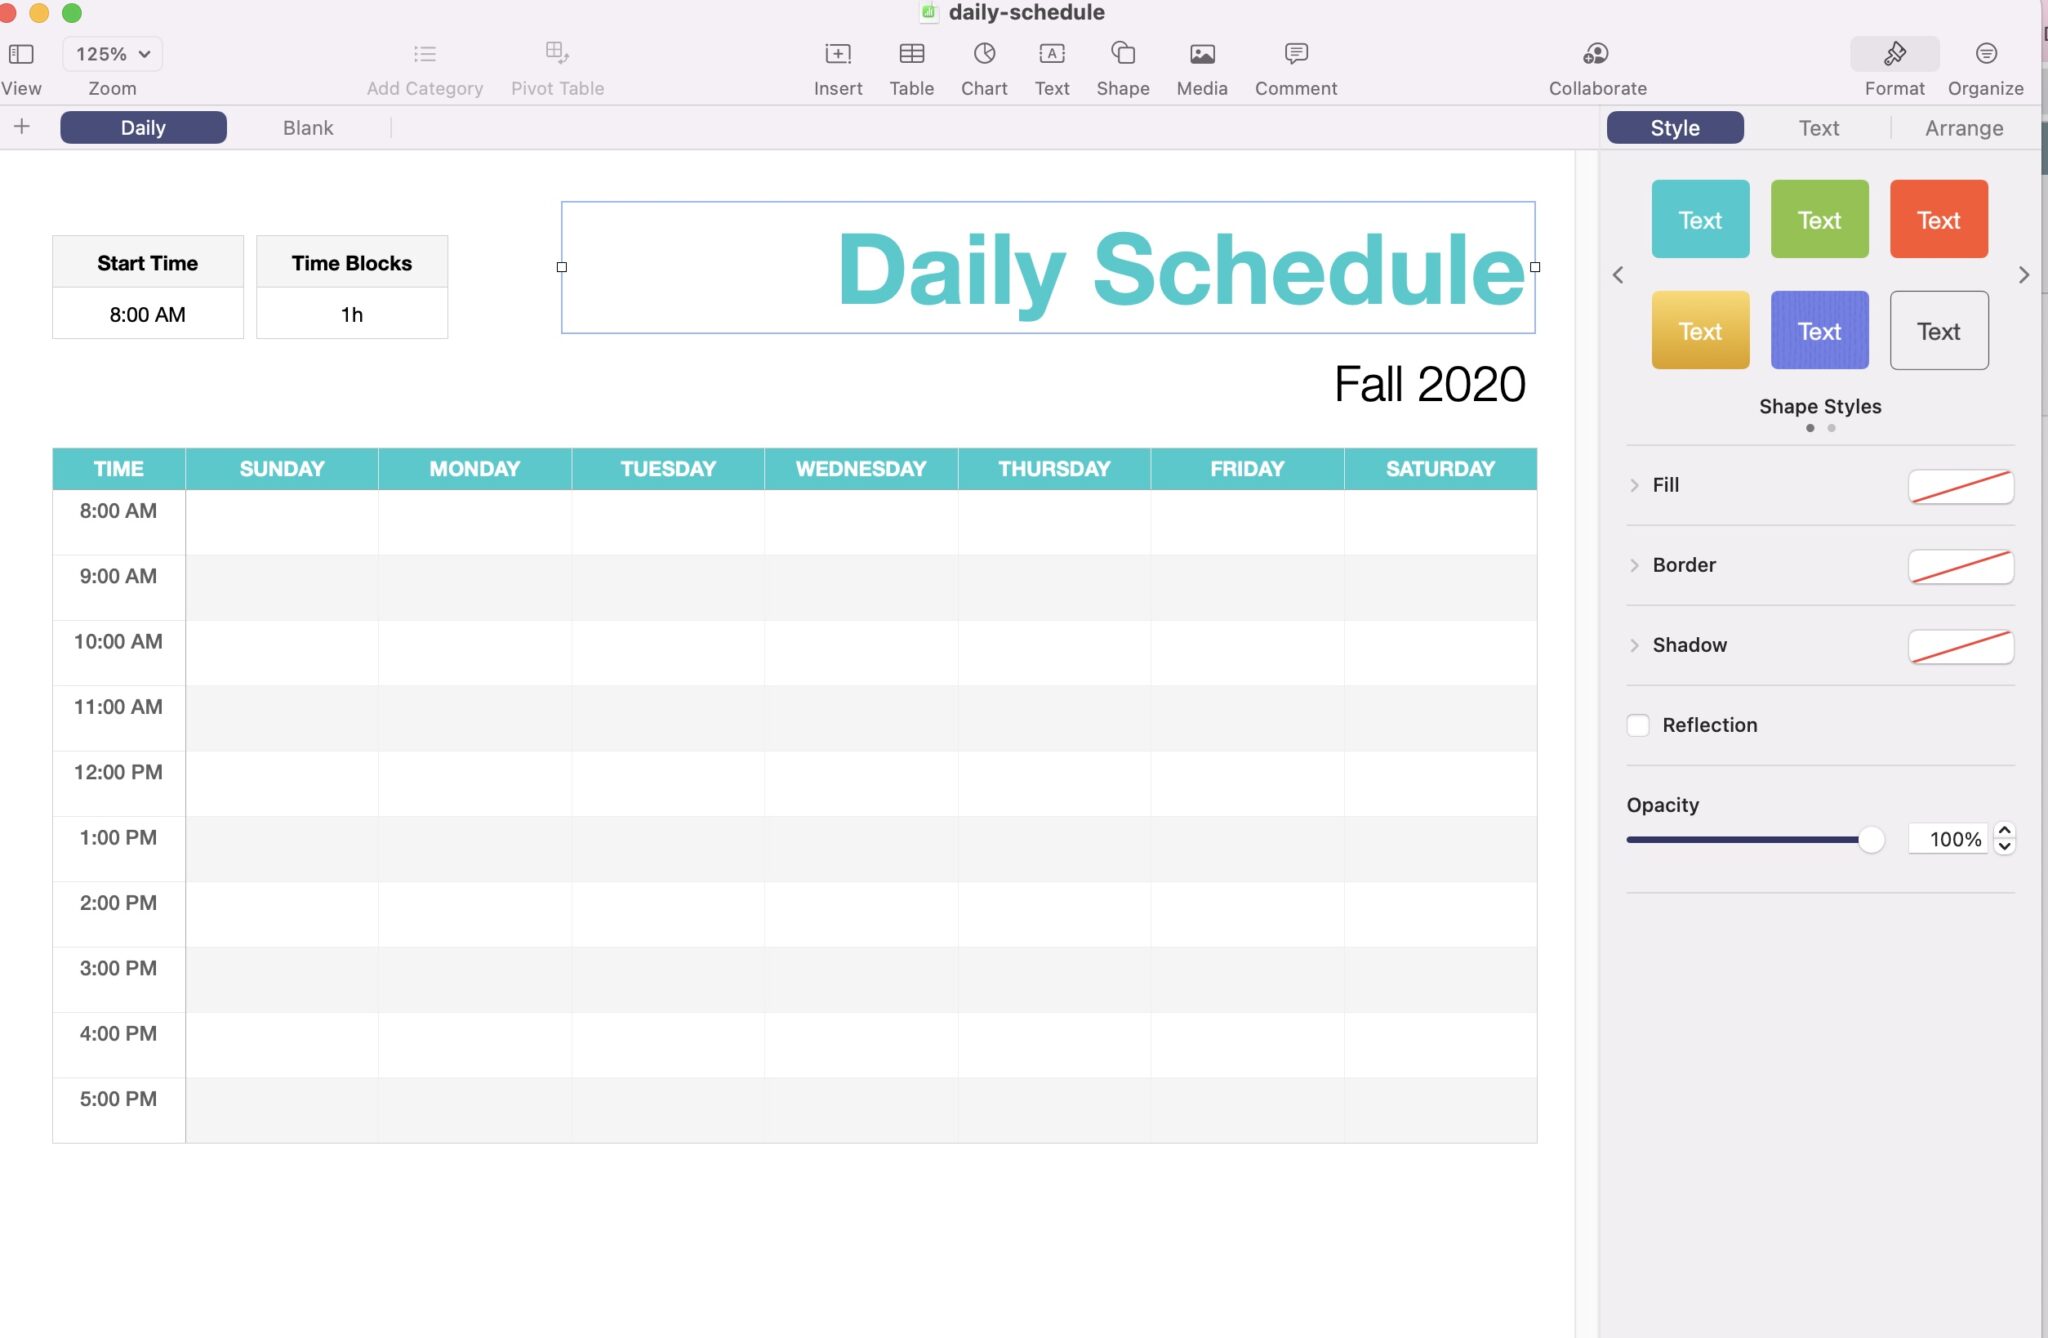2048x1338 pixels.
Task: Select the TUESDAY column header
Action: (668, 468)
